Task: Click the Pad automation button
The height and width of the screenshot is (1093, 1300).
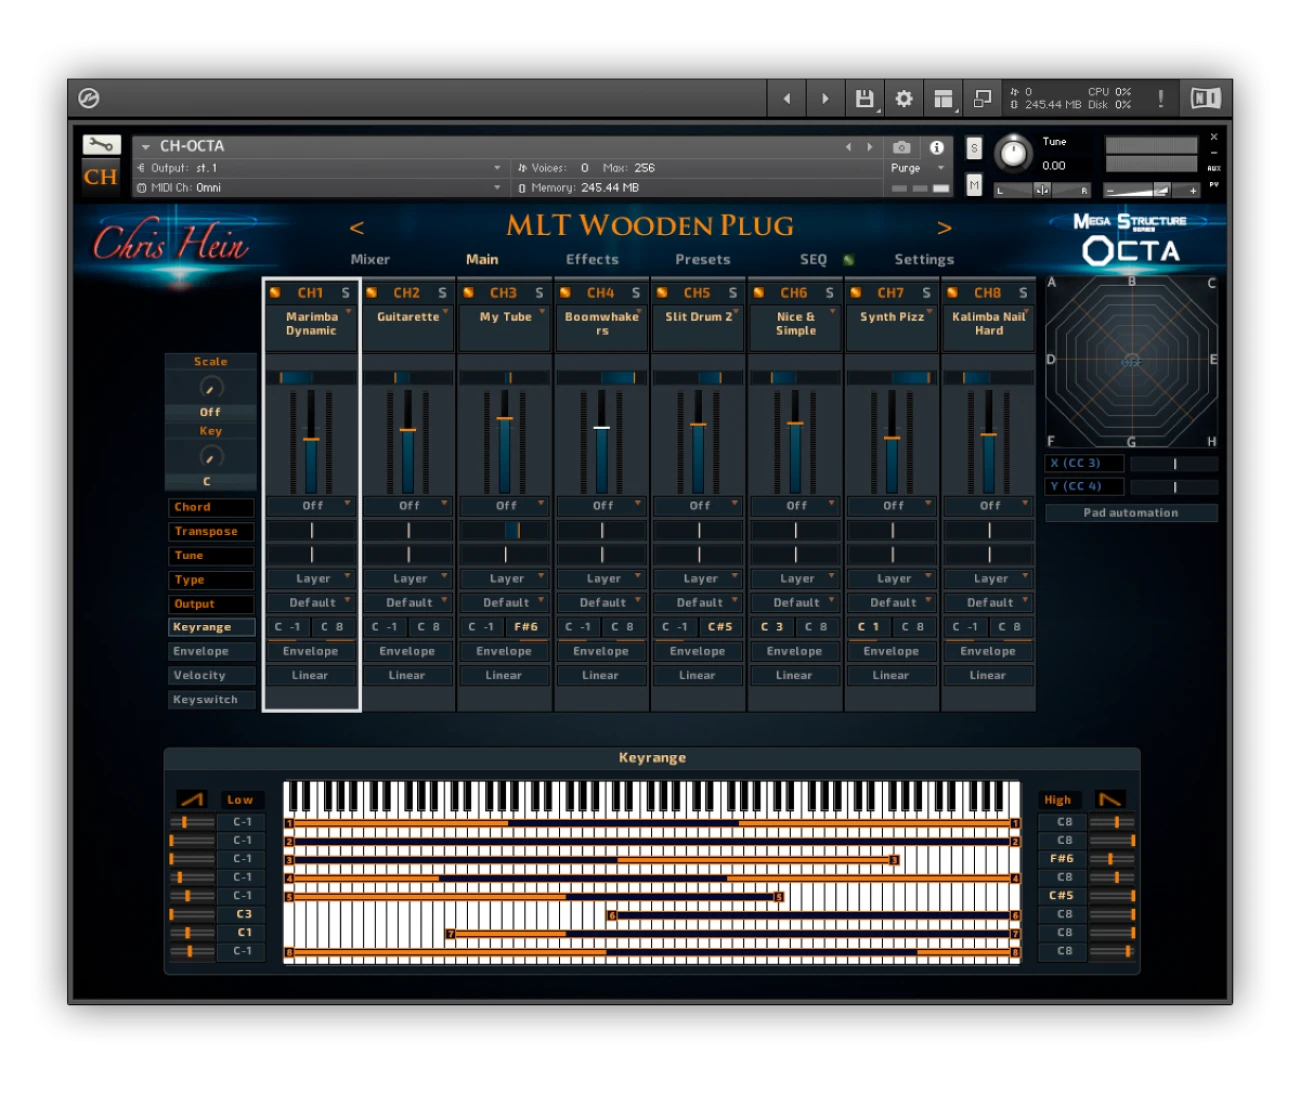Action: [x=1131, y=513]
